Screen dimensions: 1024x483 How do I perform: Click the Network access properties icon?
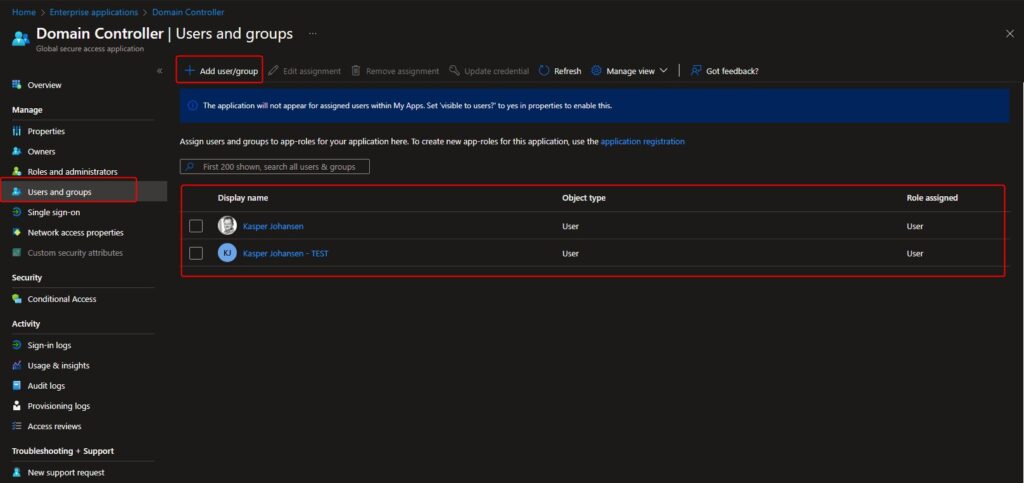tap(17, 232)
